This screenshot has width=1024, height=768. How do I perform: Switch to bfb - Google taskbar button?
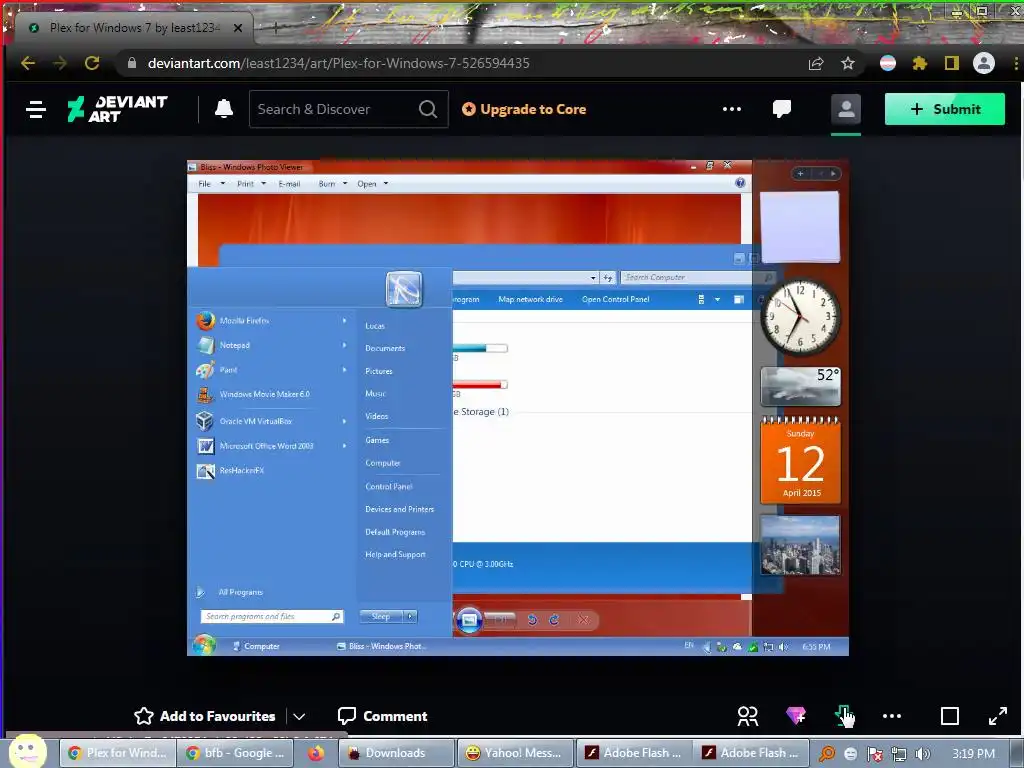pos(234,753)
